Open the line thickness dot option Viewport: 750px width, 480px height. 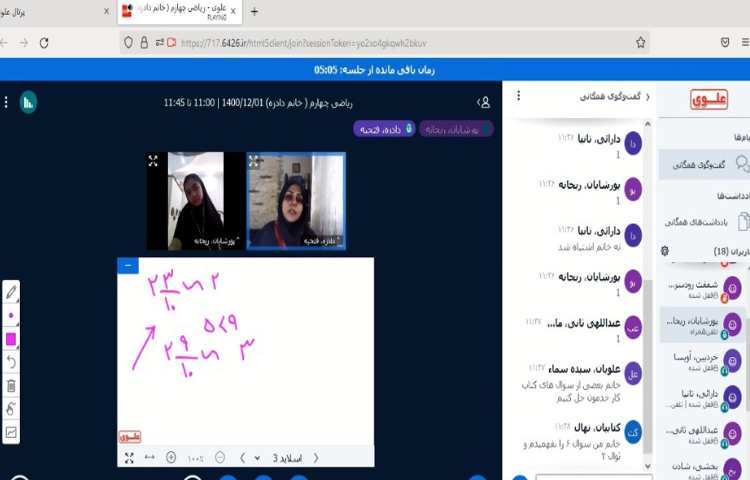pyautogui.click(x=11, y=315)
